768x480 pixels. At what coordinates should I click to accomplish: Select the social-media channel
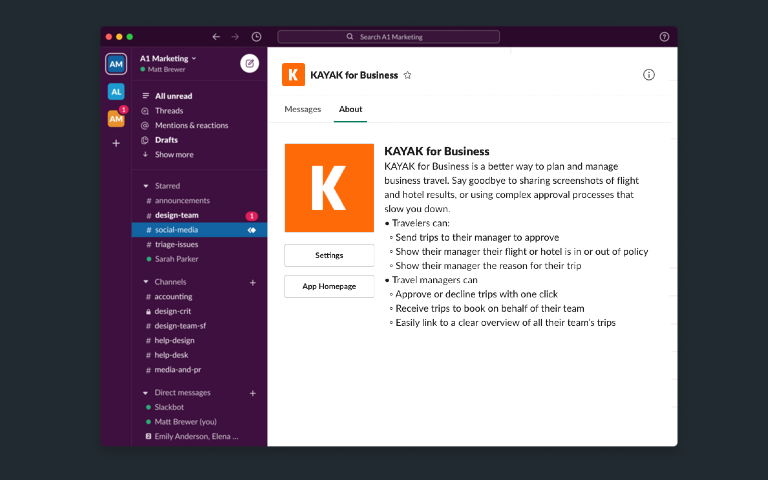point(199,230)
